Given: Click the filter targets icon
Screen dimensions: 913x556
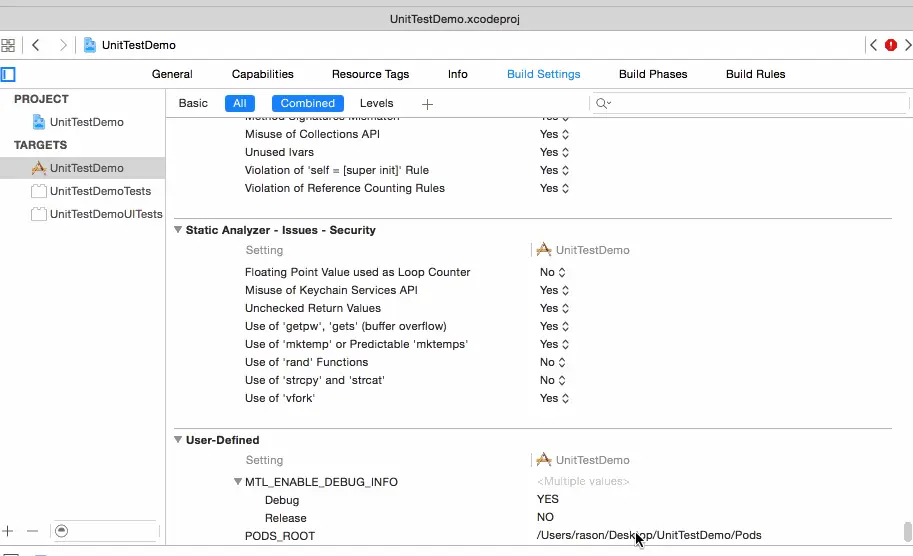Looking at the screenshot, I should pos(62,531).
